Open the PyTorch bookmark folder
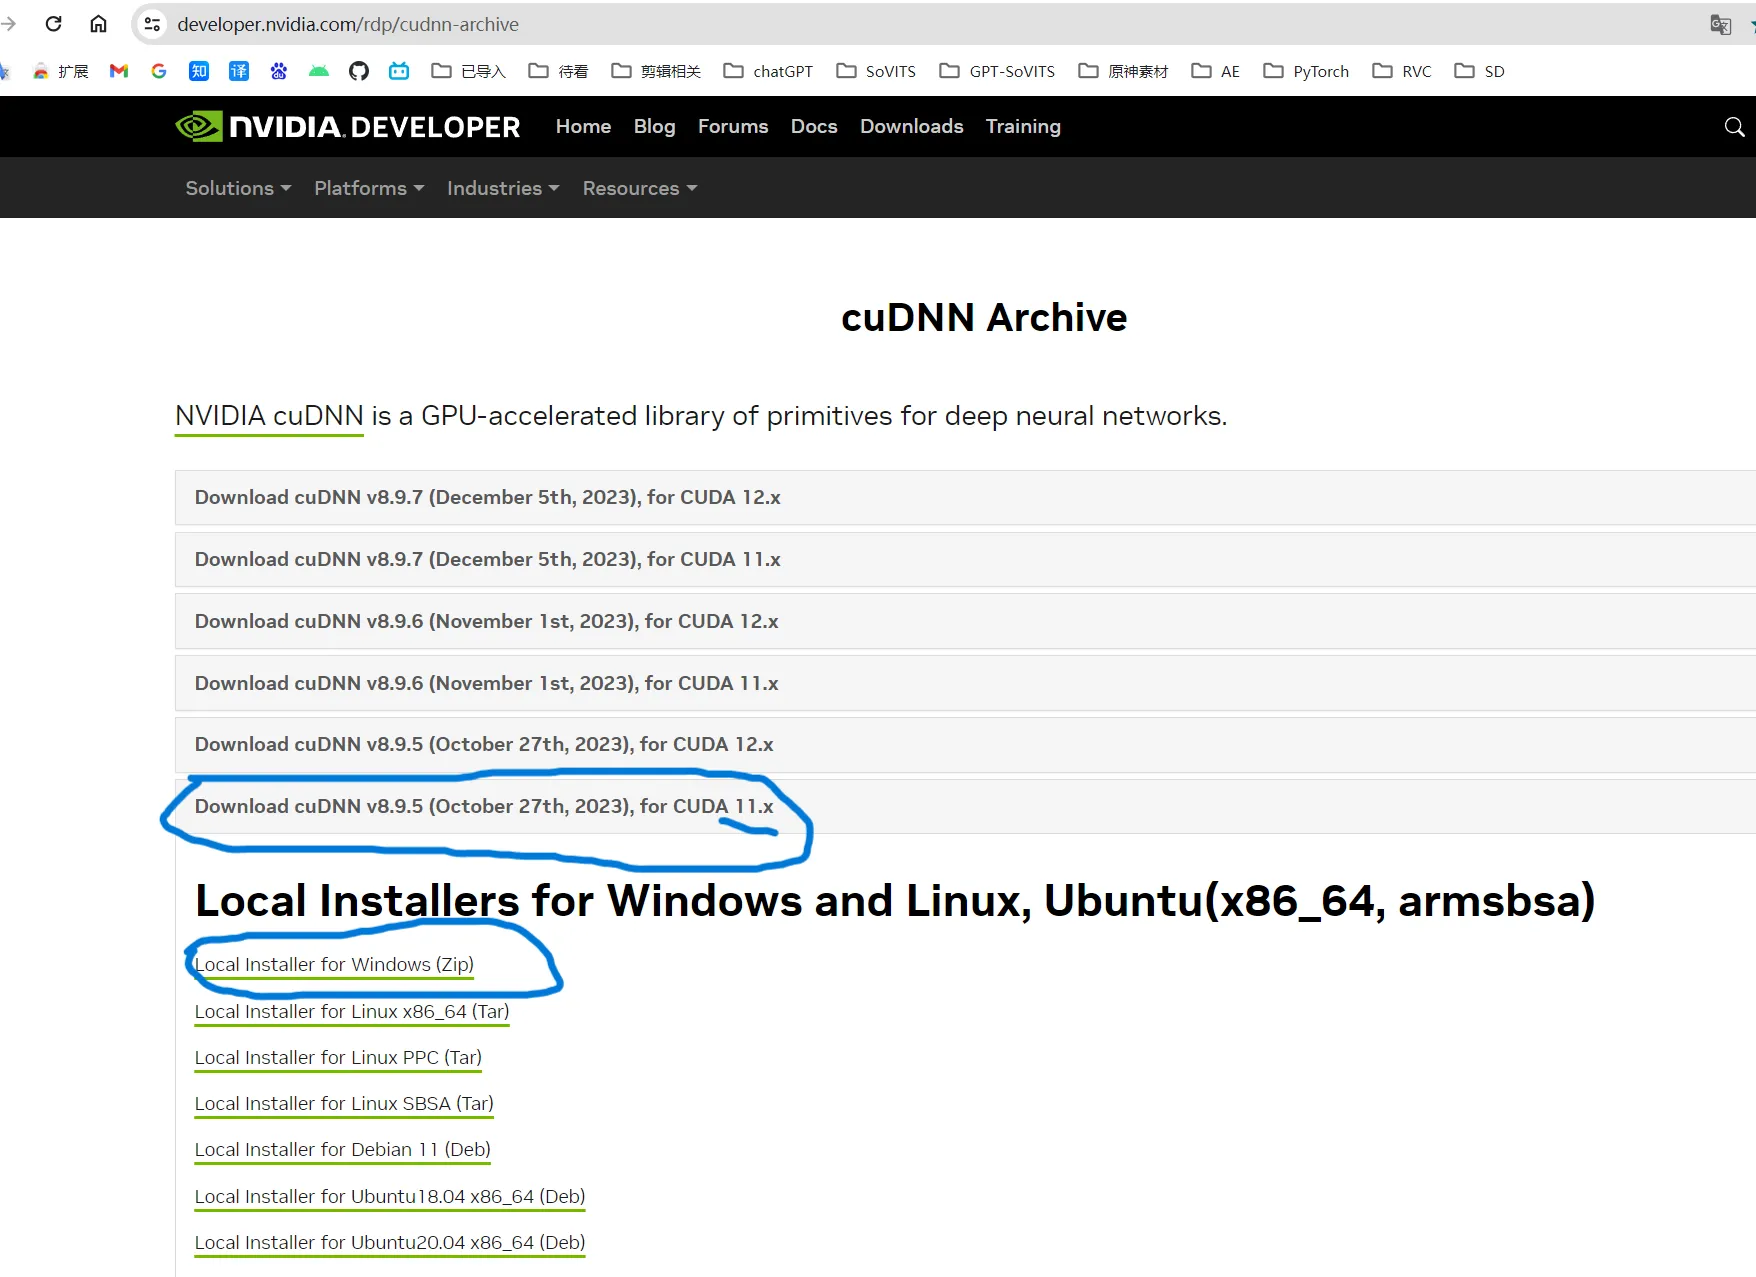 [x=1307, y=71]
